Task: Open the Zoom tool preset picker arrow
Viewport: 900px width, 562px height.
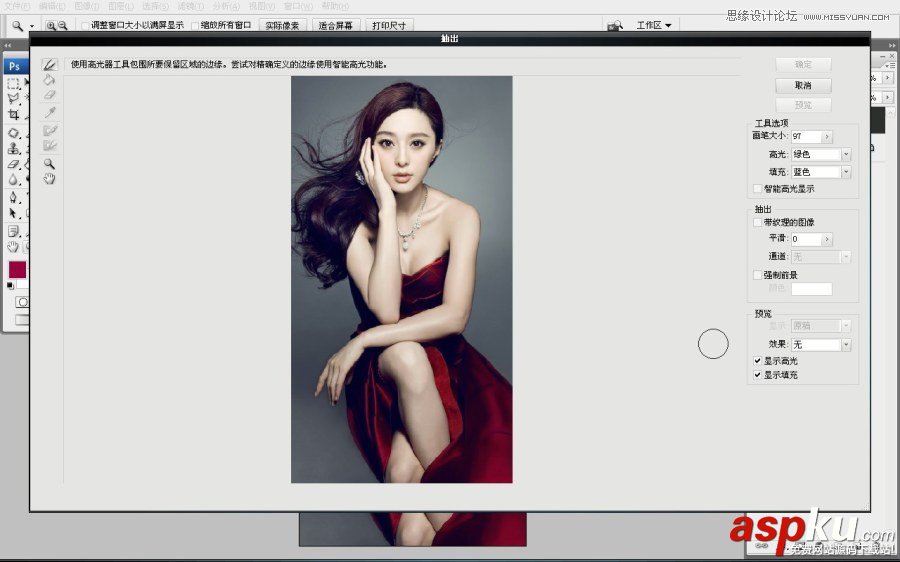Action: pyautogui.click(x=32, y=26)
